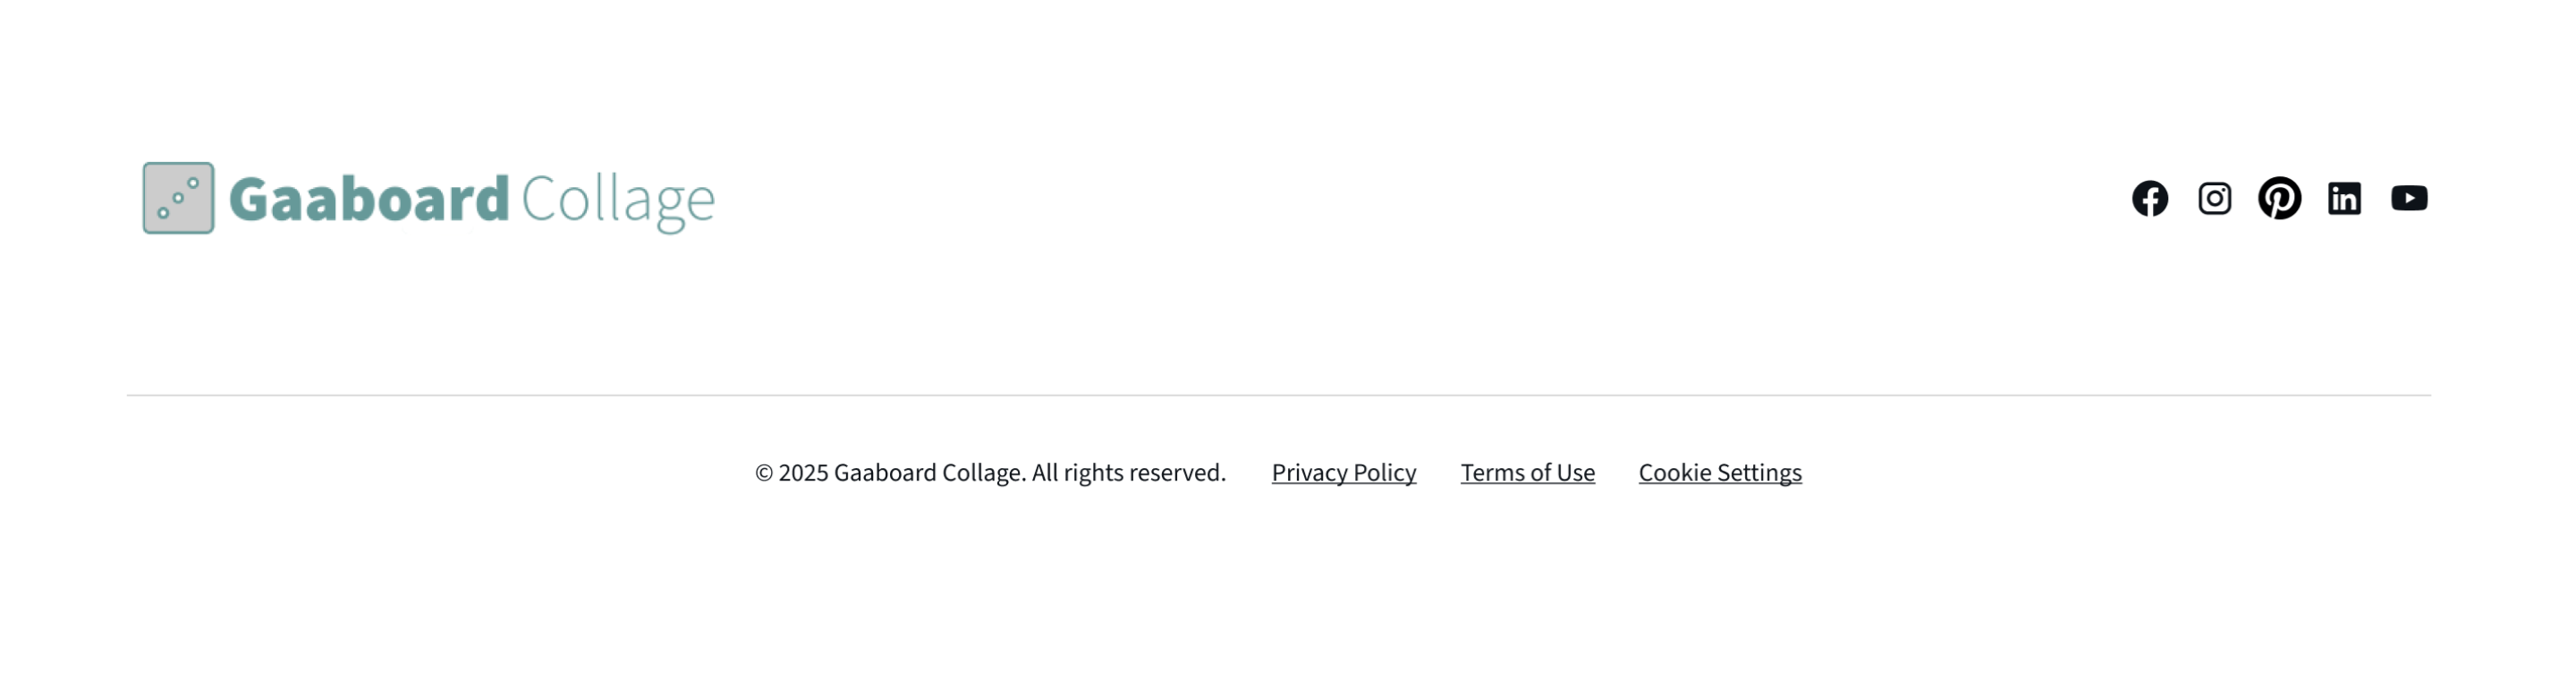Open the LinkedIn company page
2576x690 pixels.
tap(2345, 199)
